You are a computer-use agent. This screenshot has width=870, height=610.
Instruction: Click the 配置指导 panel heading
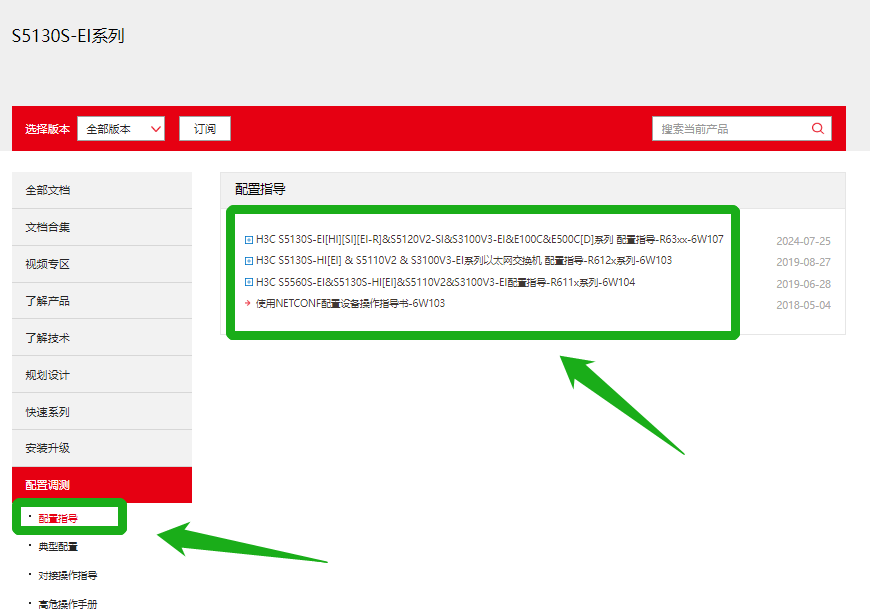[260, 189]
